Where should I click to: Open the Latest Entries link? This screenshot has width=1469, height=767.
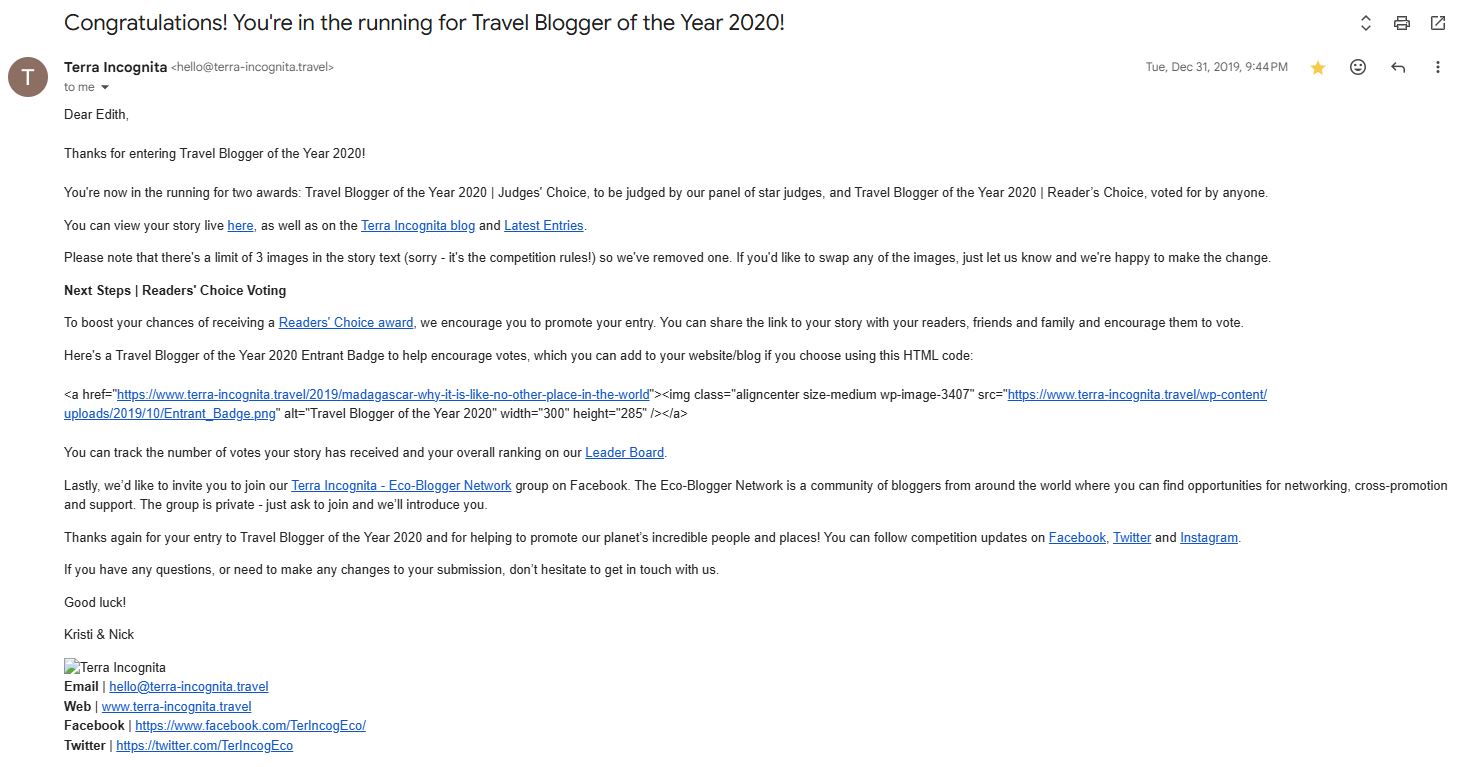pos(543,226)
